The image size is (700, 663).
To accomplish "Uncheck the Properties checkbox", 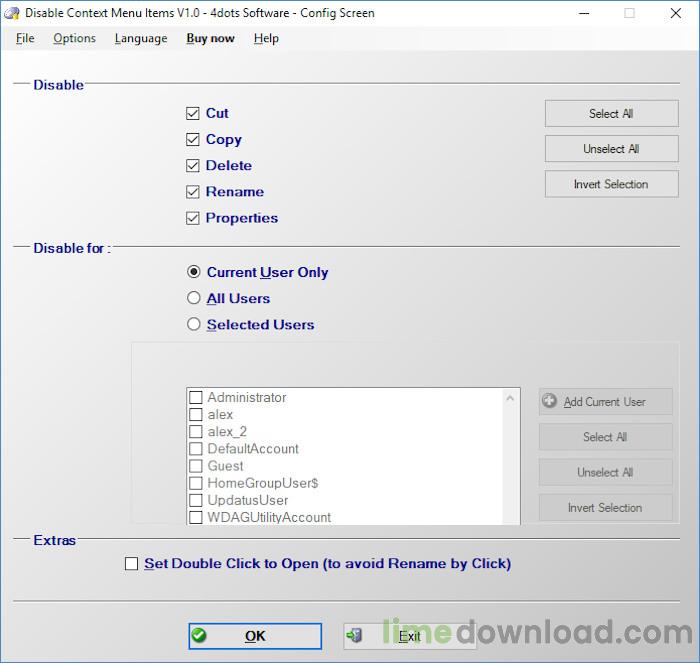I will click(193, 218).
